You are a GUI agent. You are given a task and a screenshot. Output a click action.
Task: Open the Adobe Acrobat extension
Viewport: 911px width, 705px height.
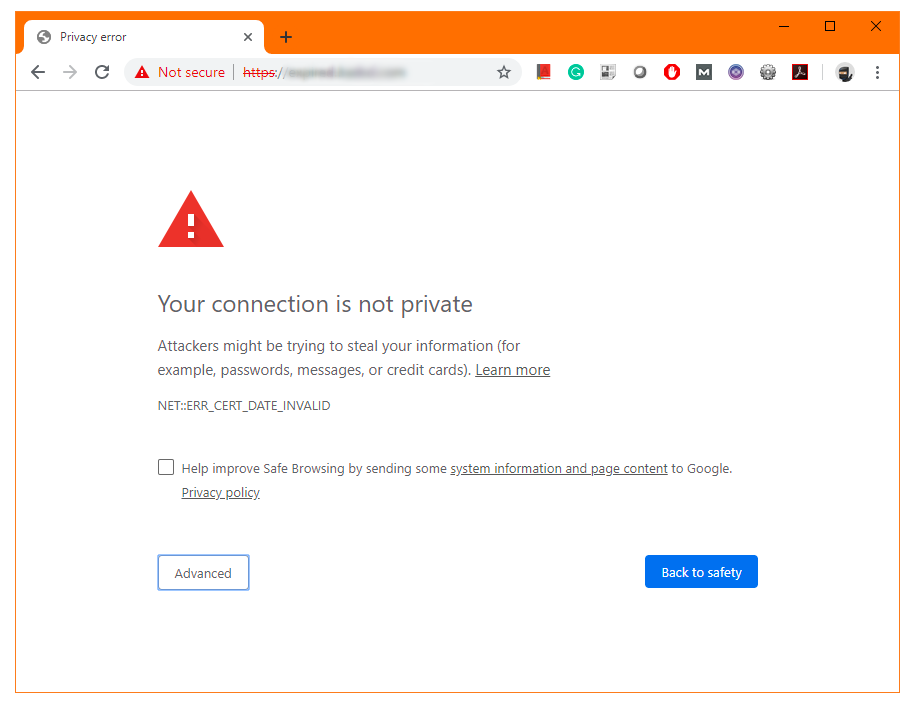click(800, 72)
